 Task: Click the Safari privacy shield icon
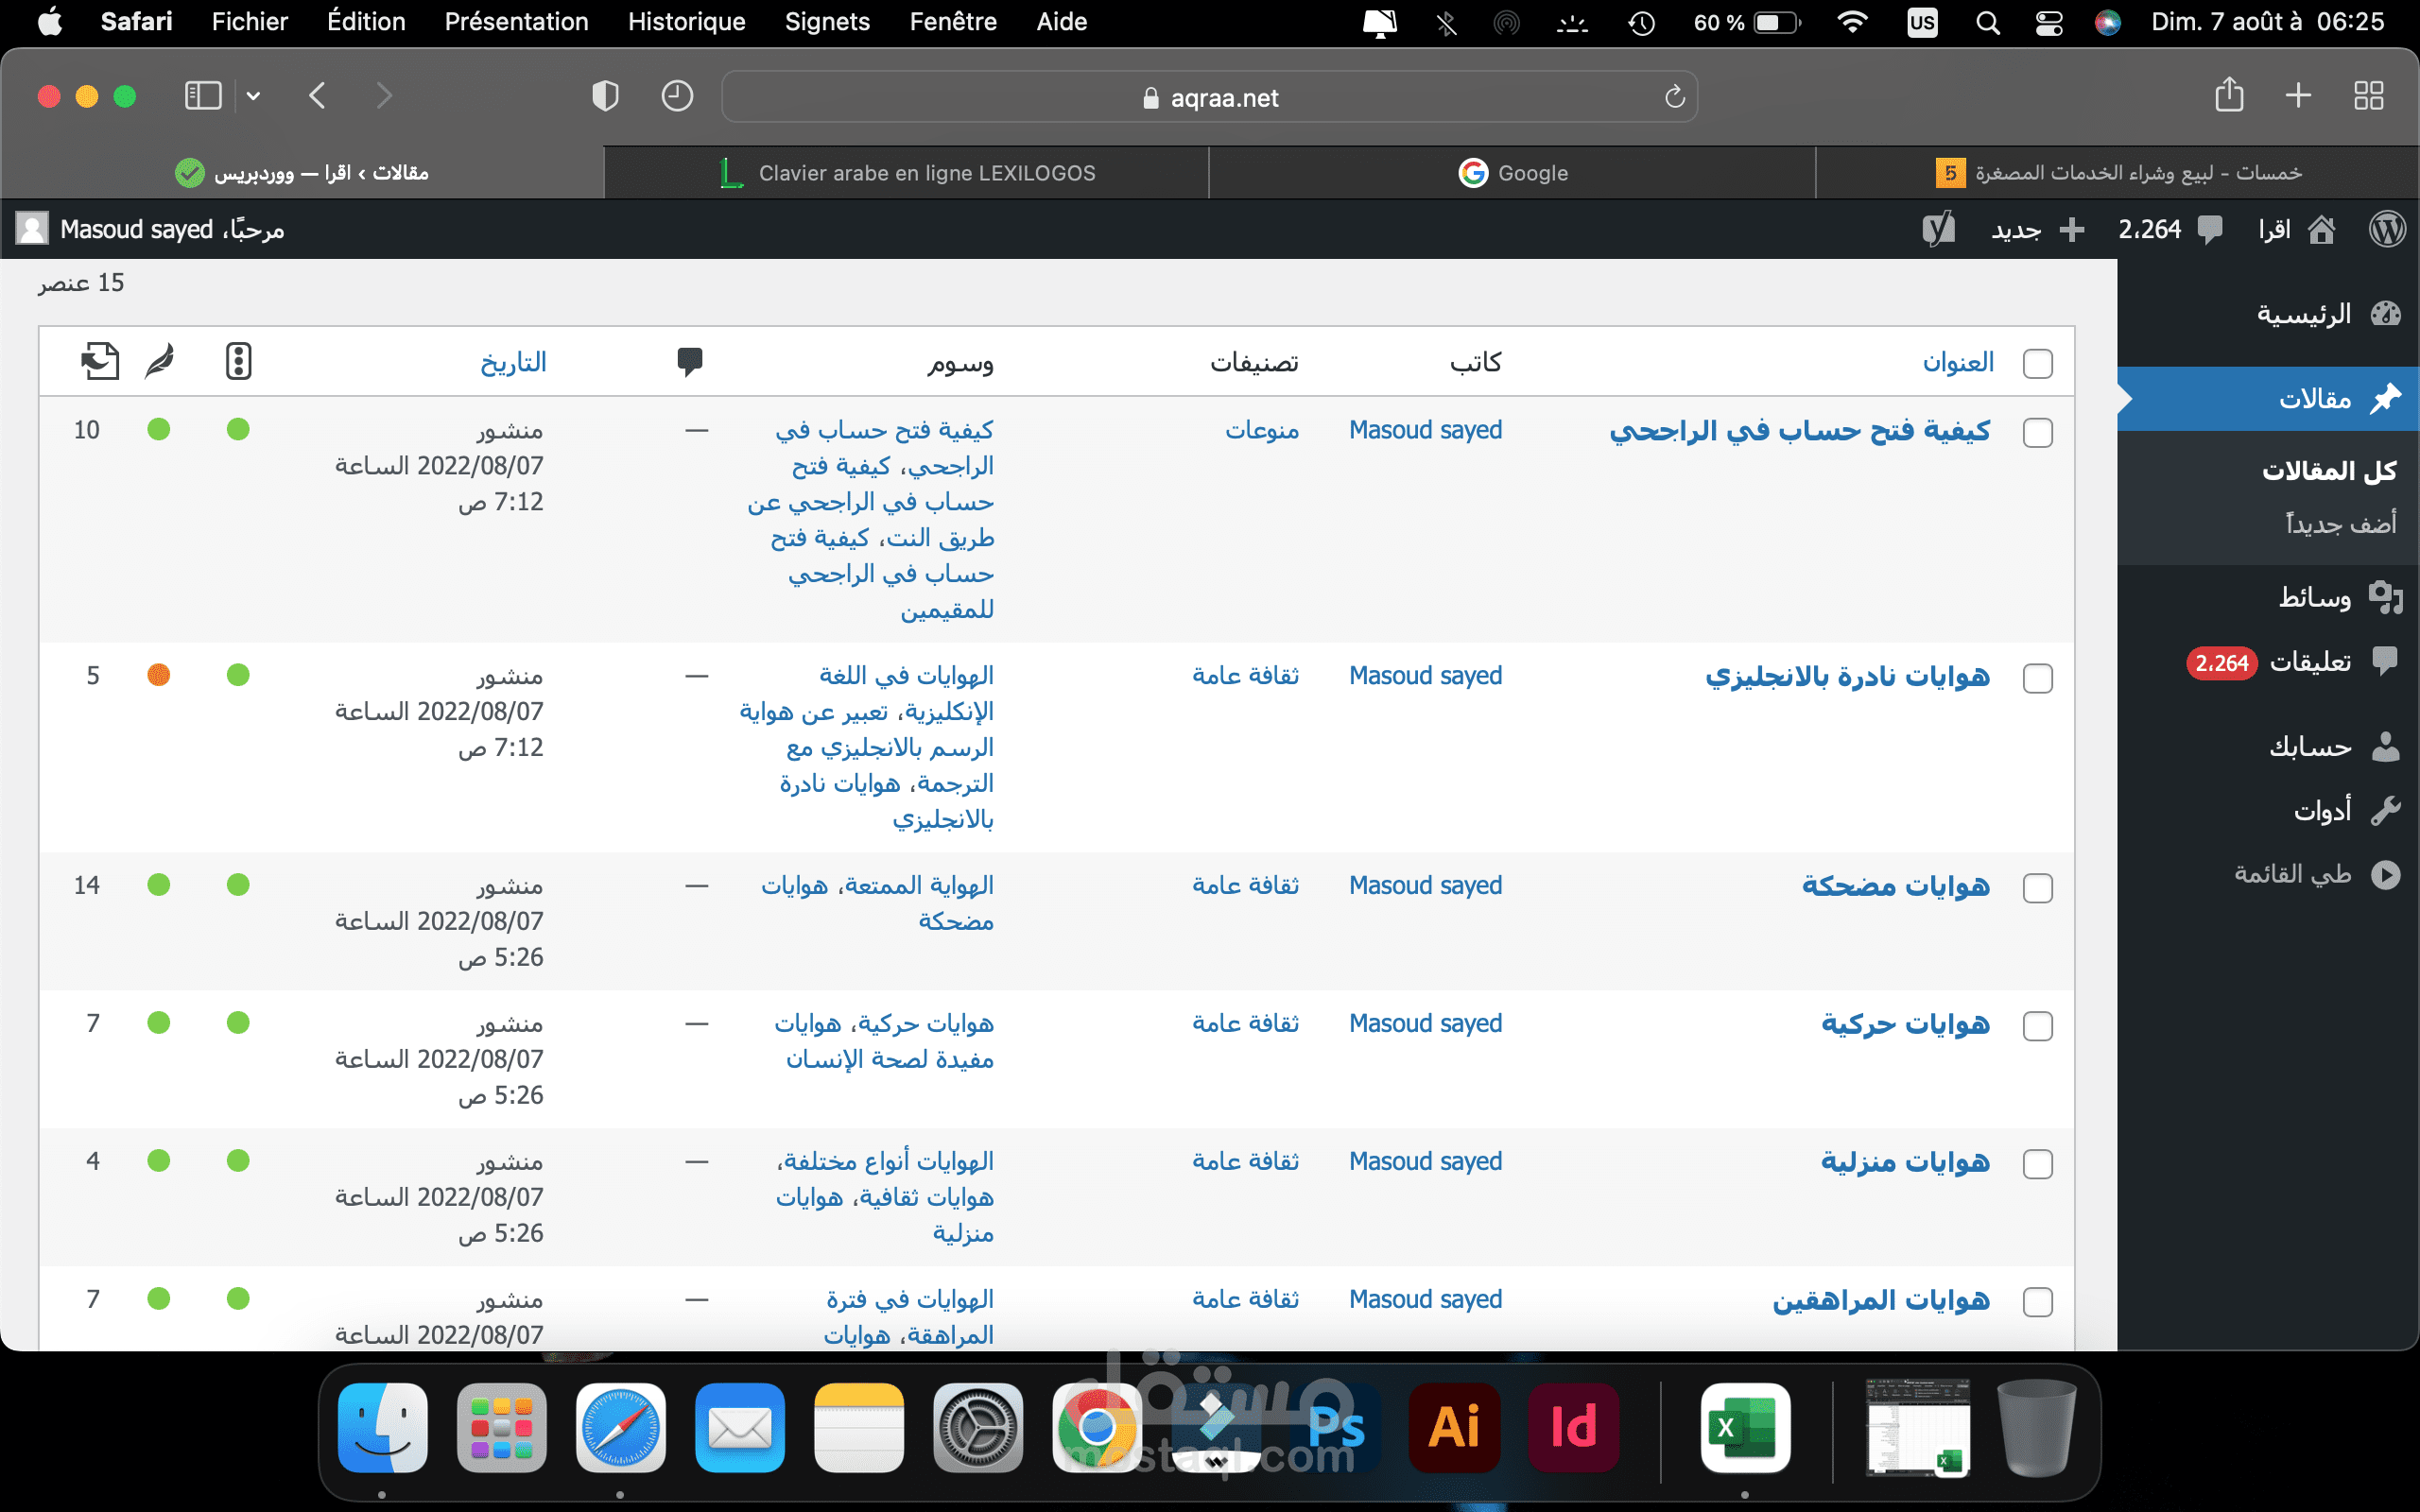click(605, 97)
